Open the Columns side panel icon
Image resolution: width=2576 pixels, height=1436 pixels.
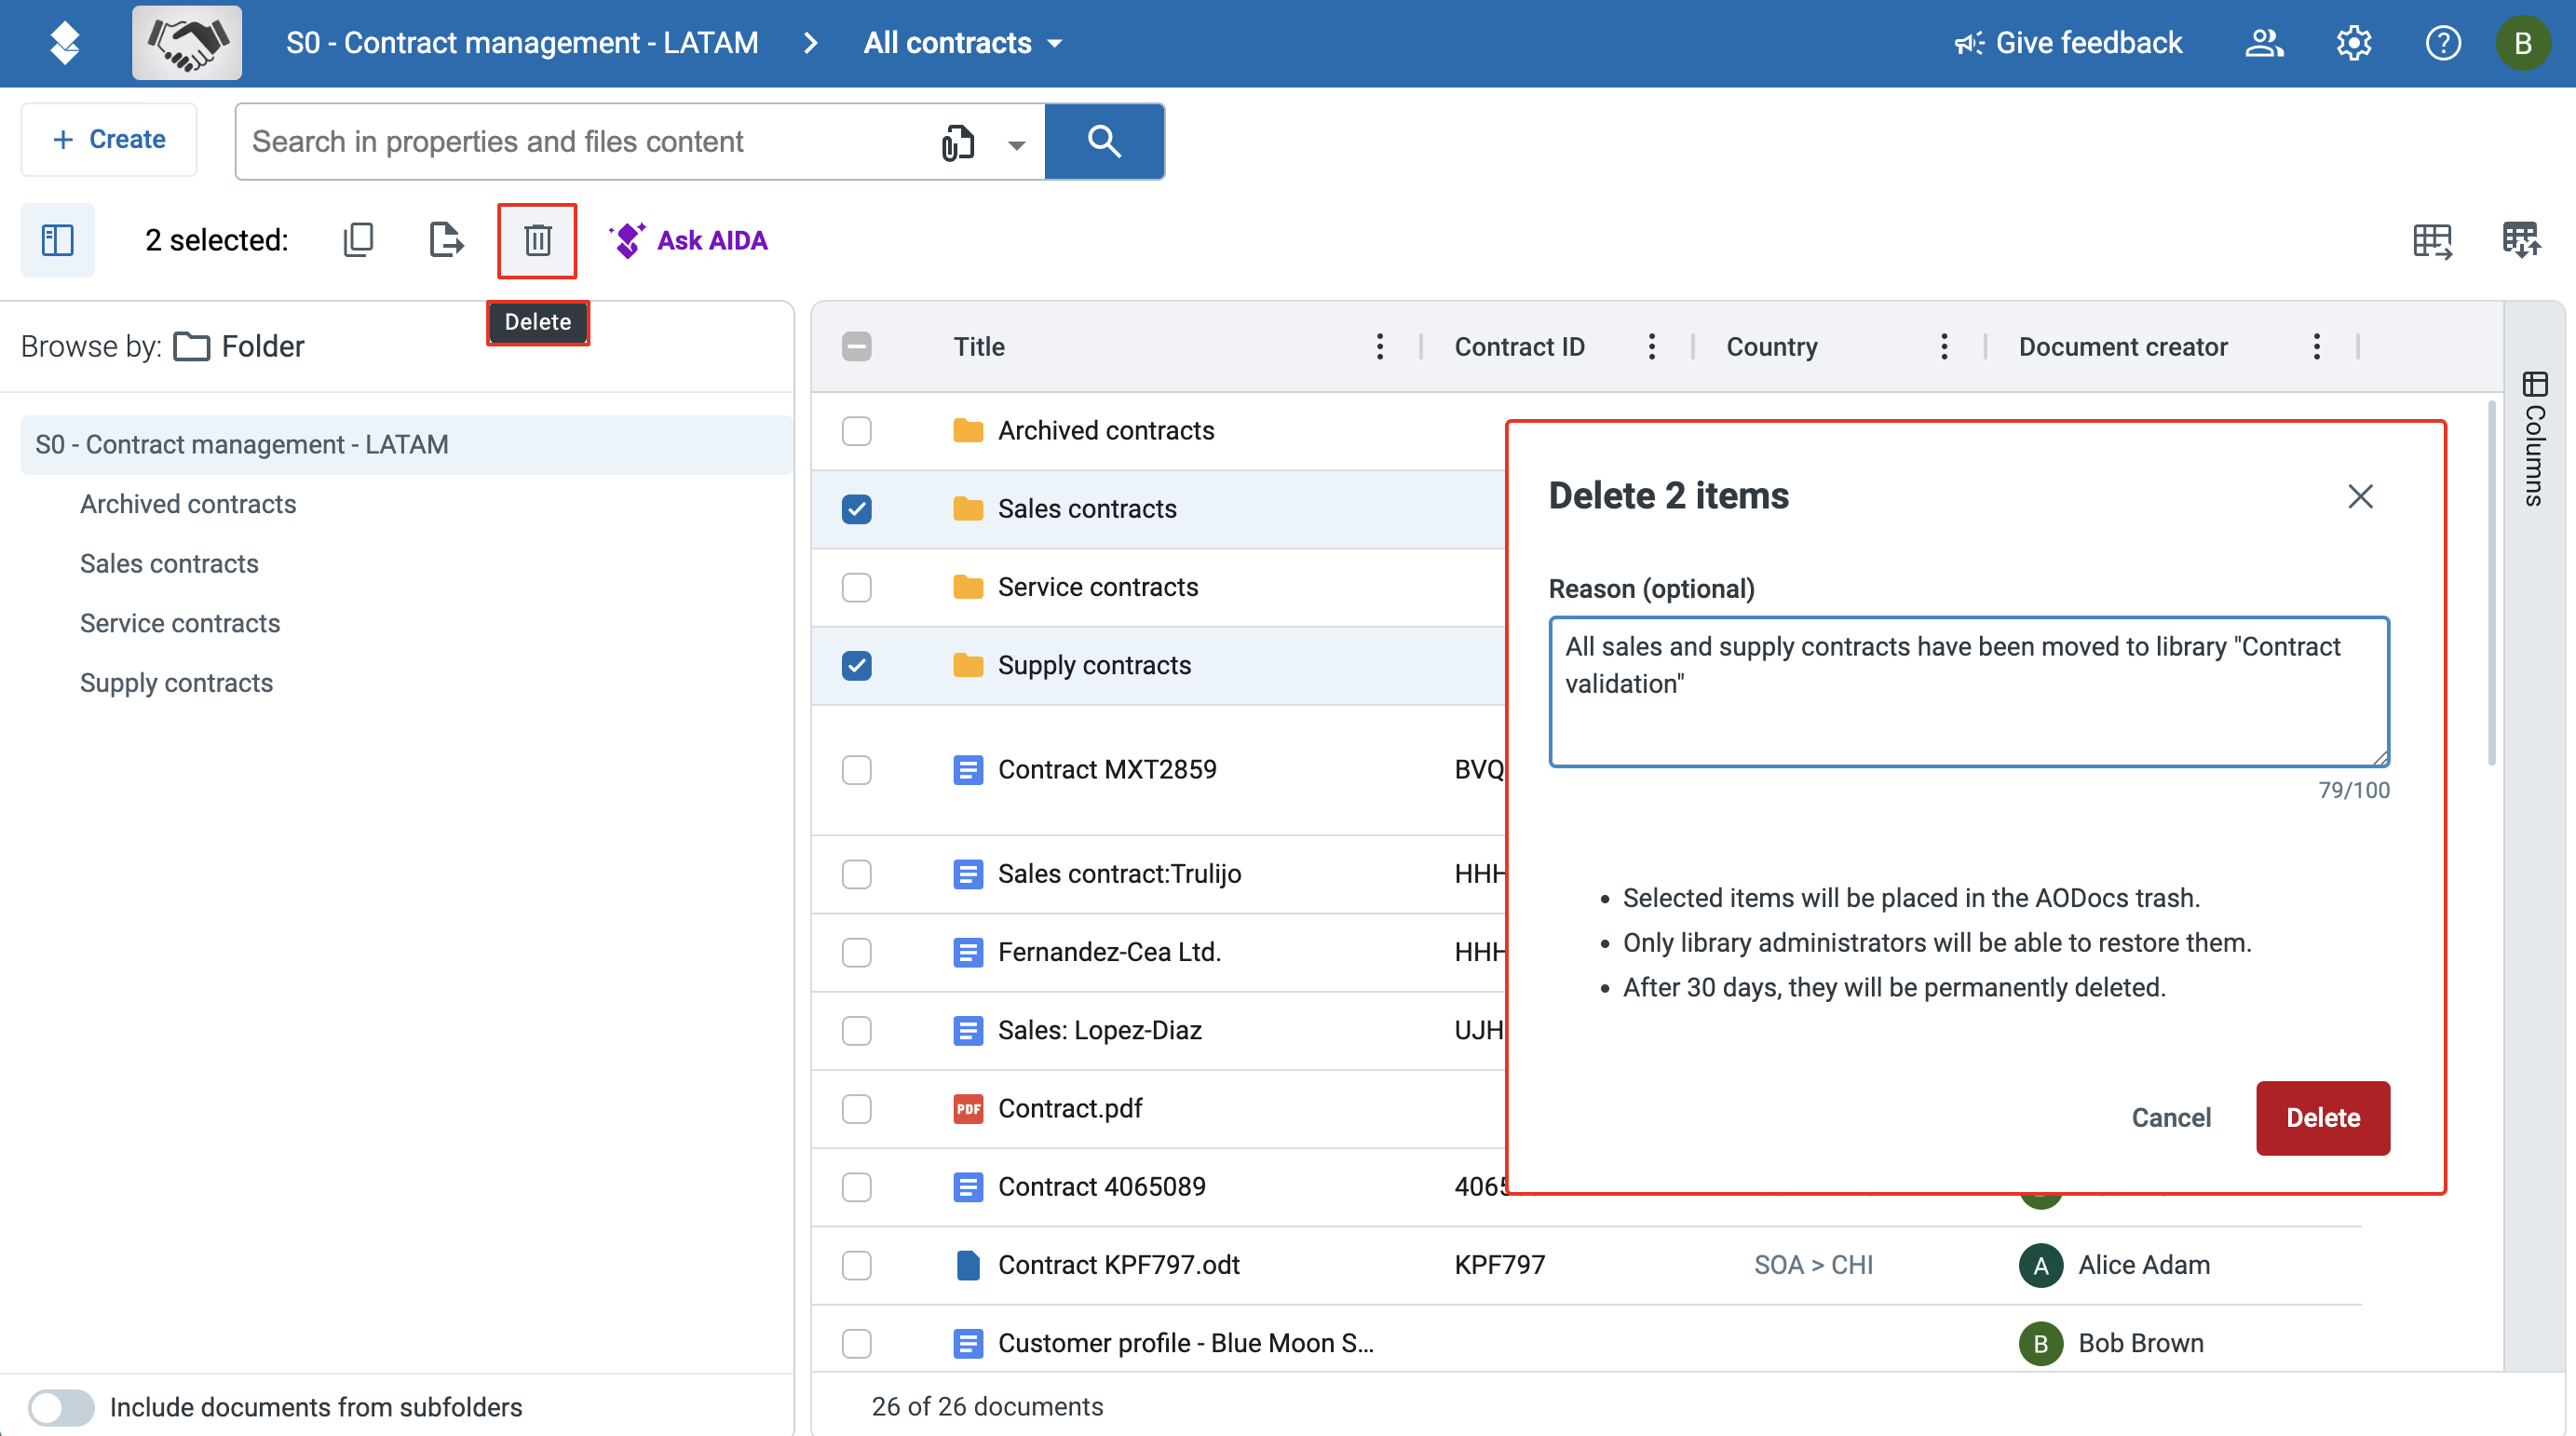[x=2535, y=383]
